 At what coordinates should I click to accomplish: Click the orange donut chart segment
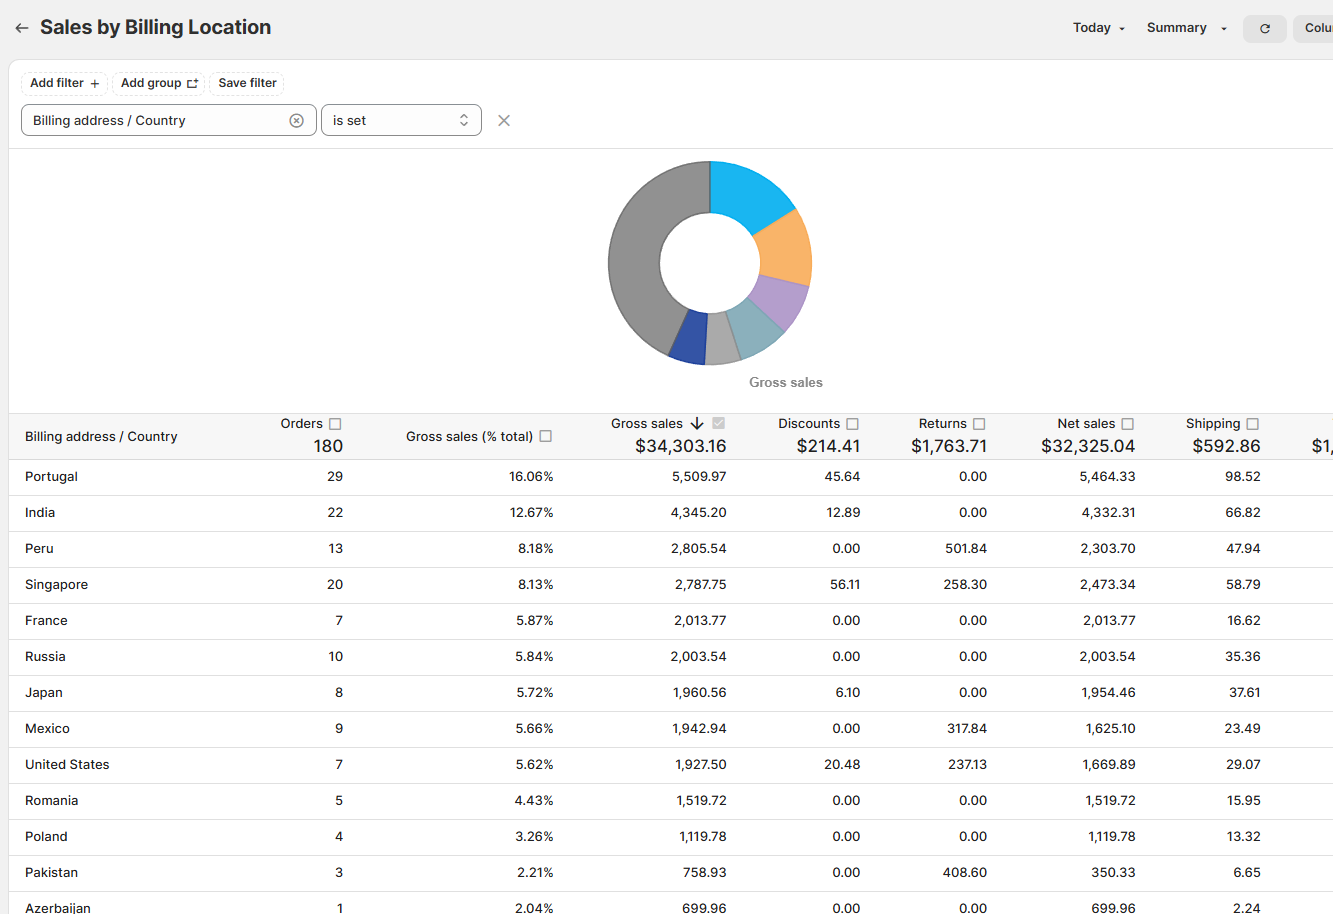tap(786, 249)
